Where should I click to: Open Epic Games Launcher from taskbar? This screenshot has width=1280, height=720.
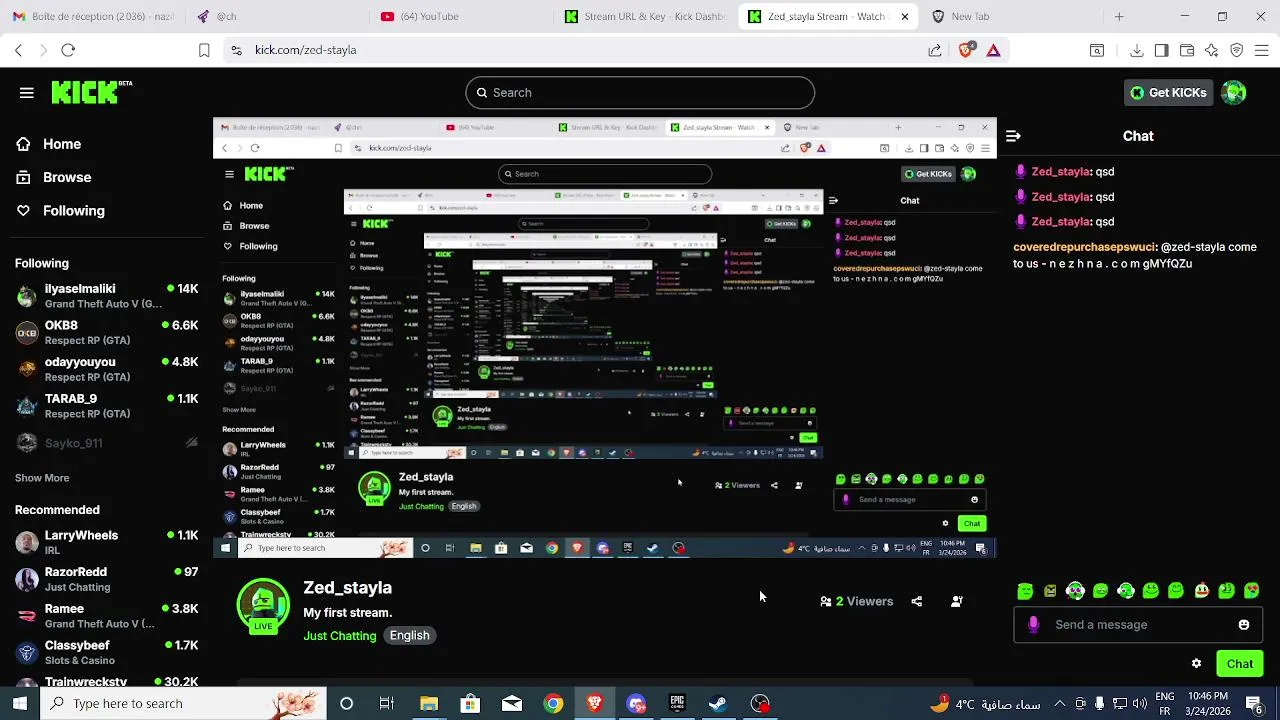[677, 704]
